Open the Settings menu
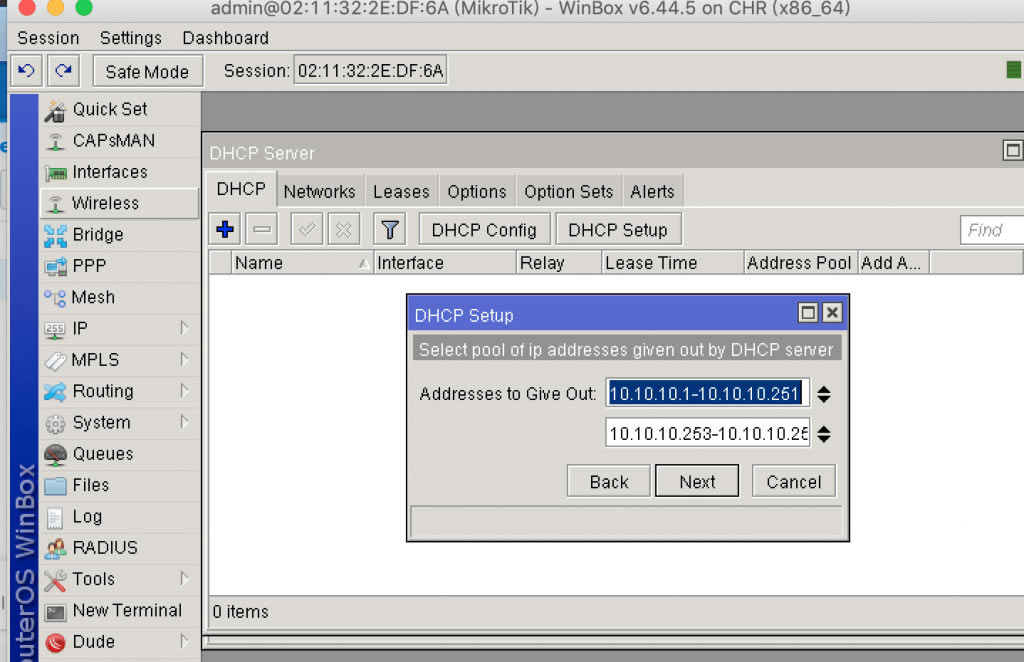Screen dimensions: 1024x662 tap(131, 38)
